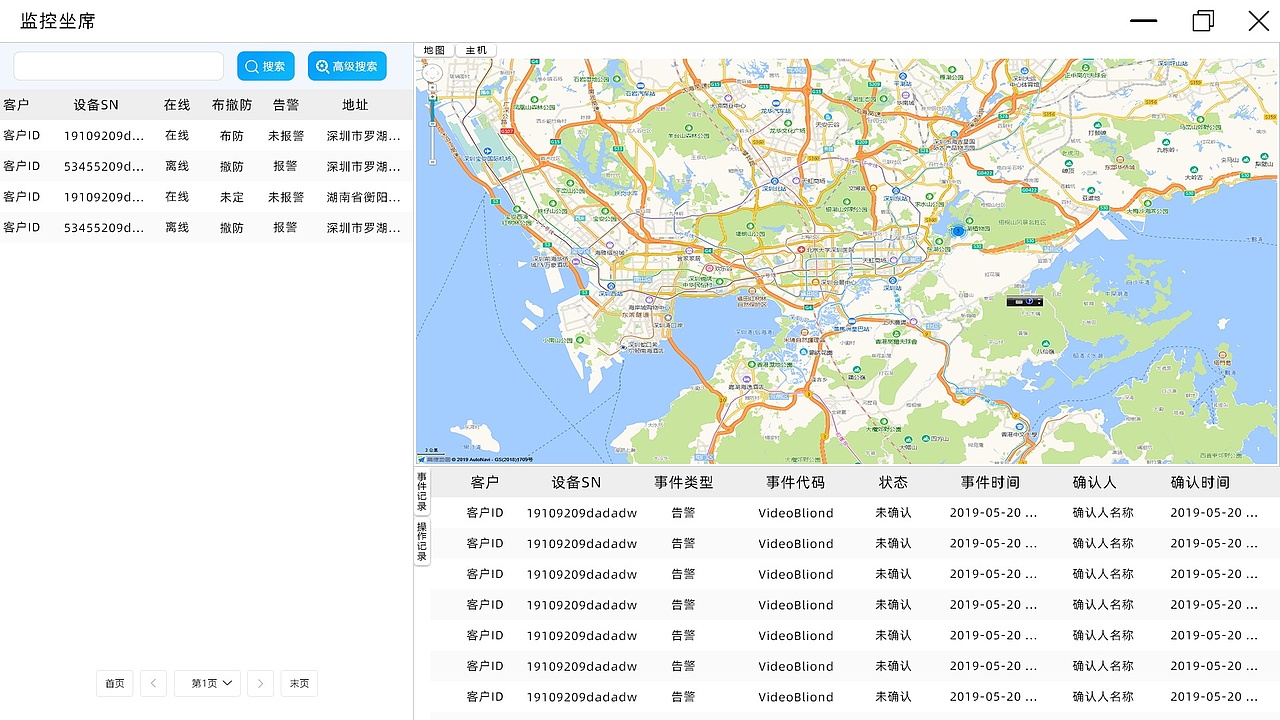Click the next page arrow in pagination
Image resolution: width=1280 pixels, height=720 pixels.
tap(260, 683)
